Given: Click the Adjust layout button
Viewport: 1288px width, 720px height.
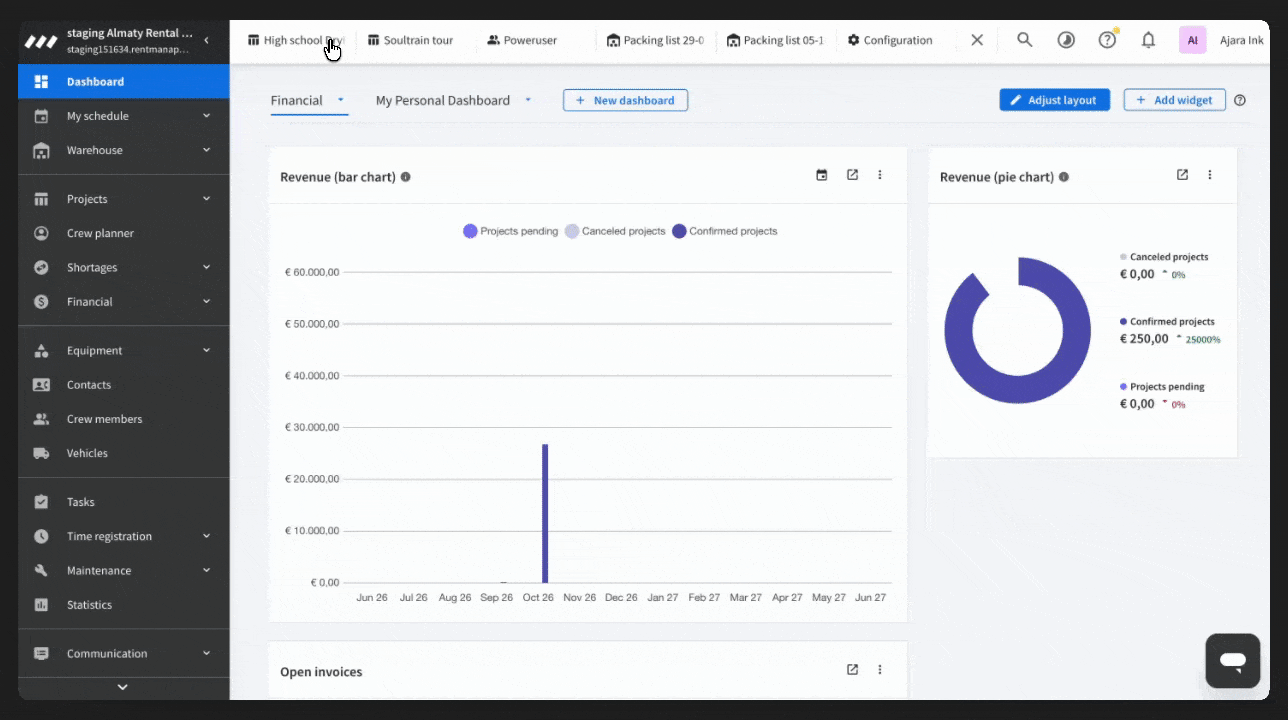Looking at the screenshot, I should (1054, 100).
